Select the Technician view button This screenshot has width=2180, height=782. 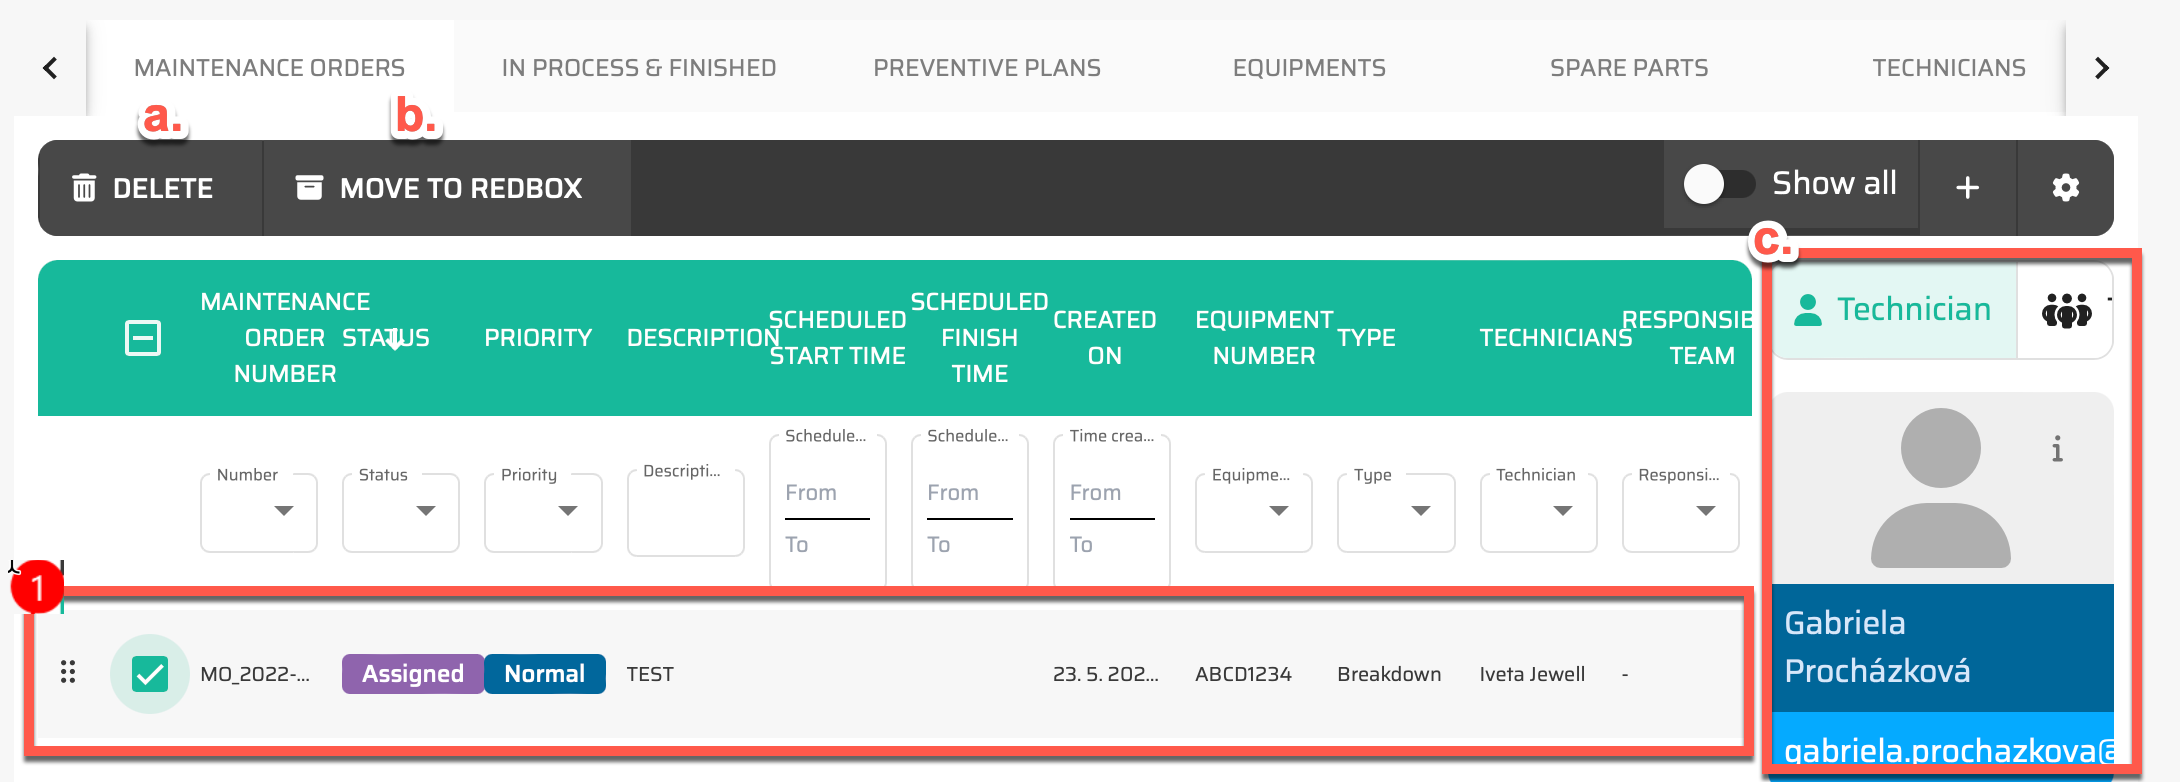click(1894, 311)
